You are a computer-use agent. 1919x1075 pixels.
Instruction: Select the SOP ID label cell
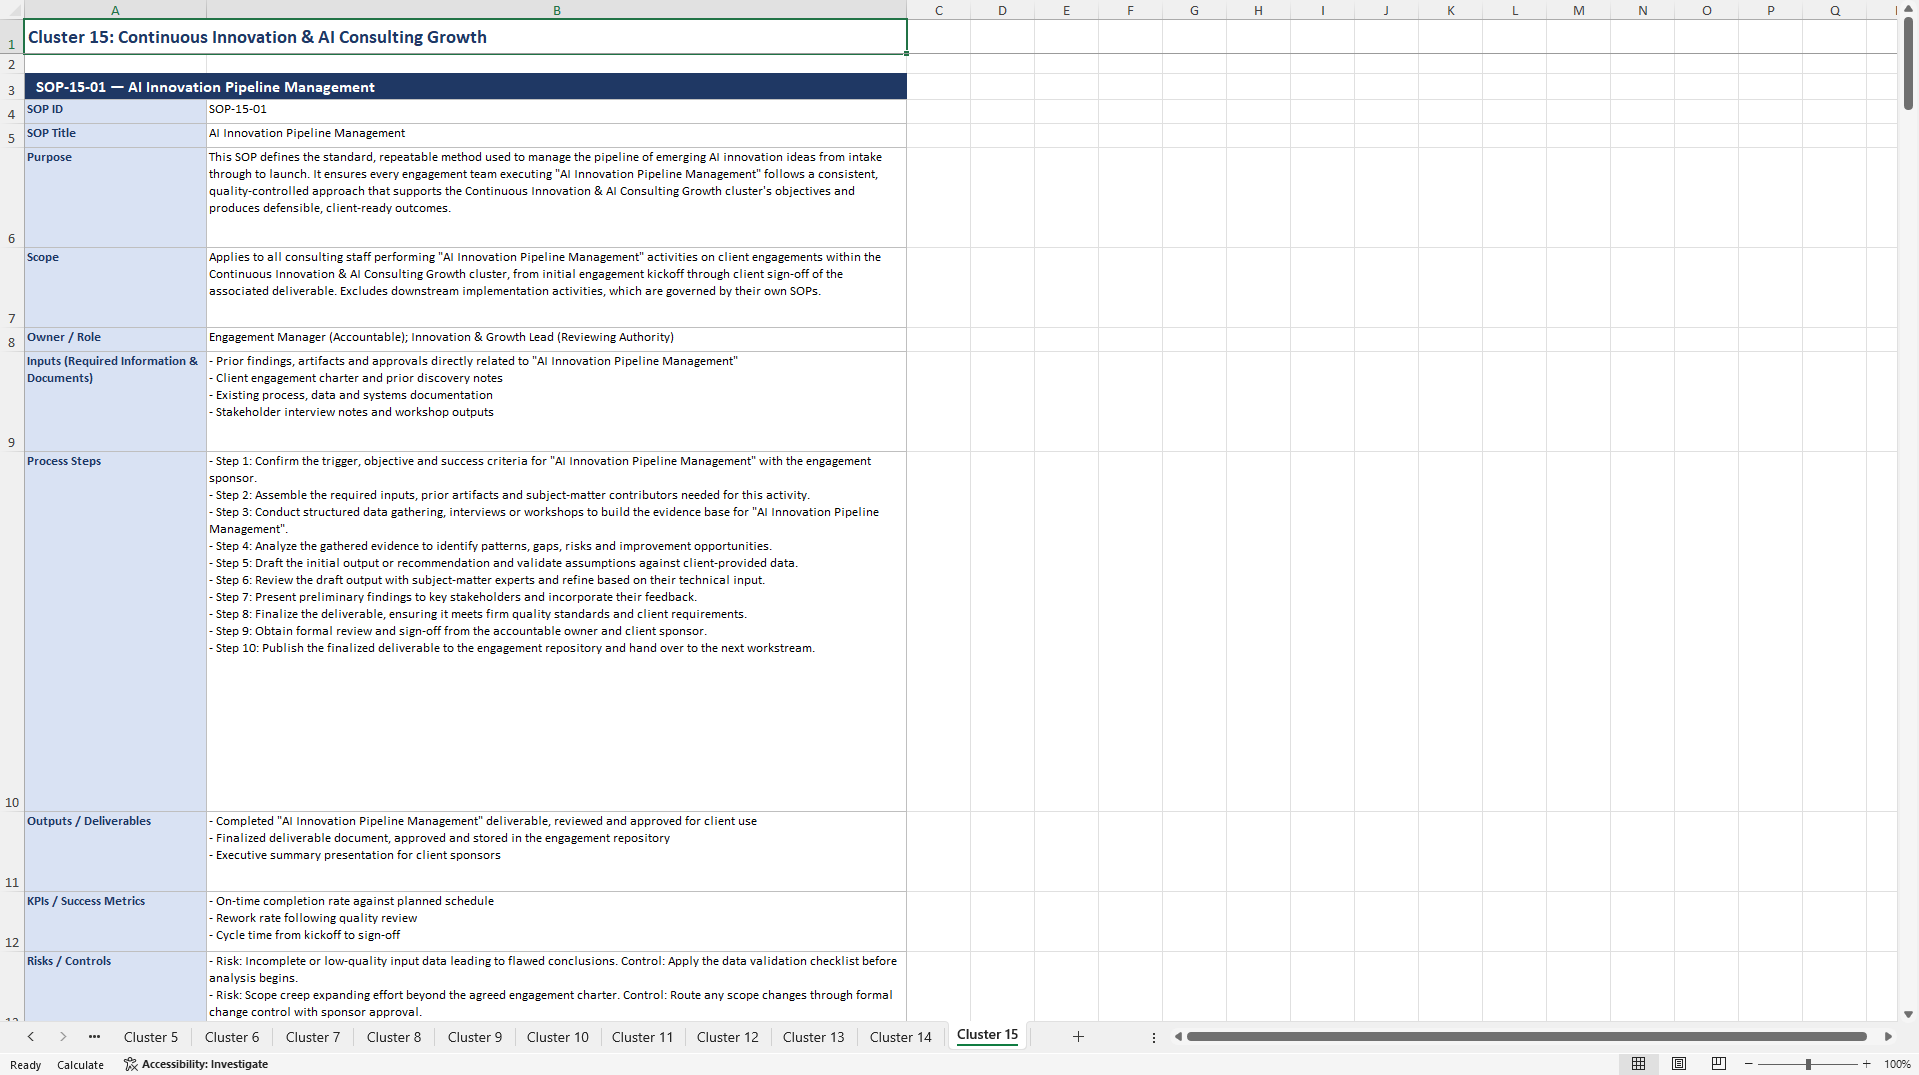click(x=115, y=111)
